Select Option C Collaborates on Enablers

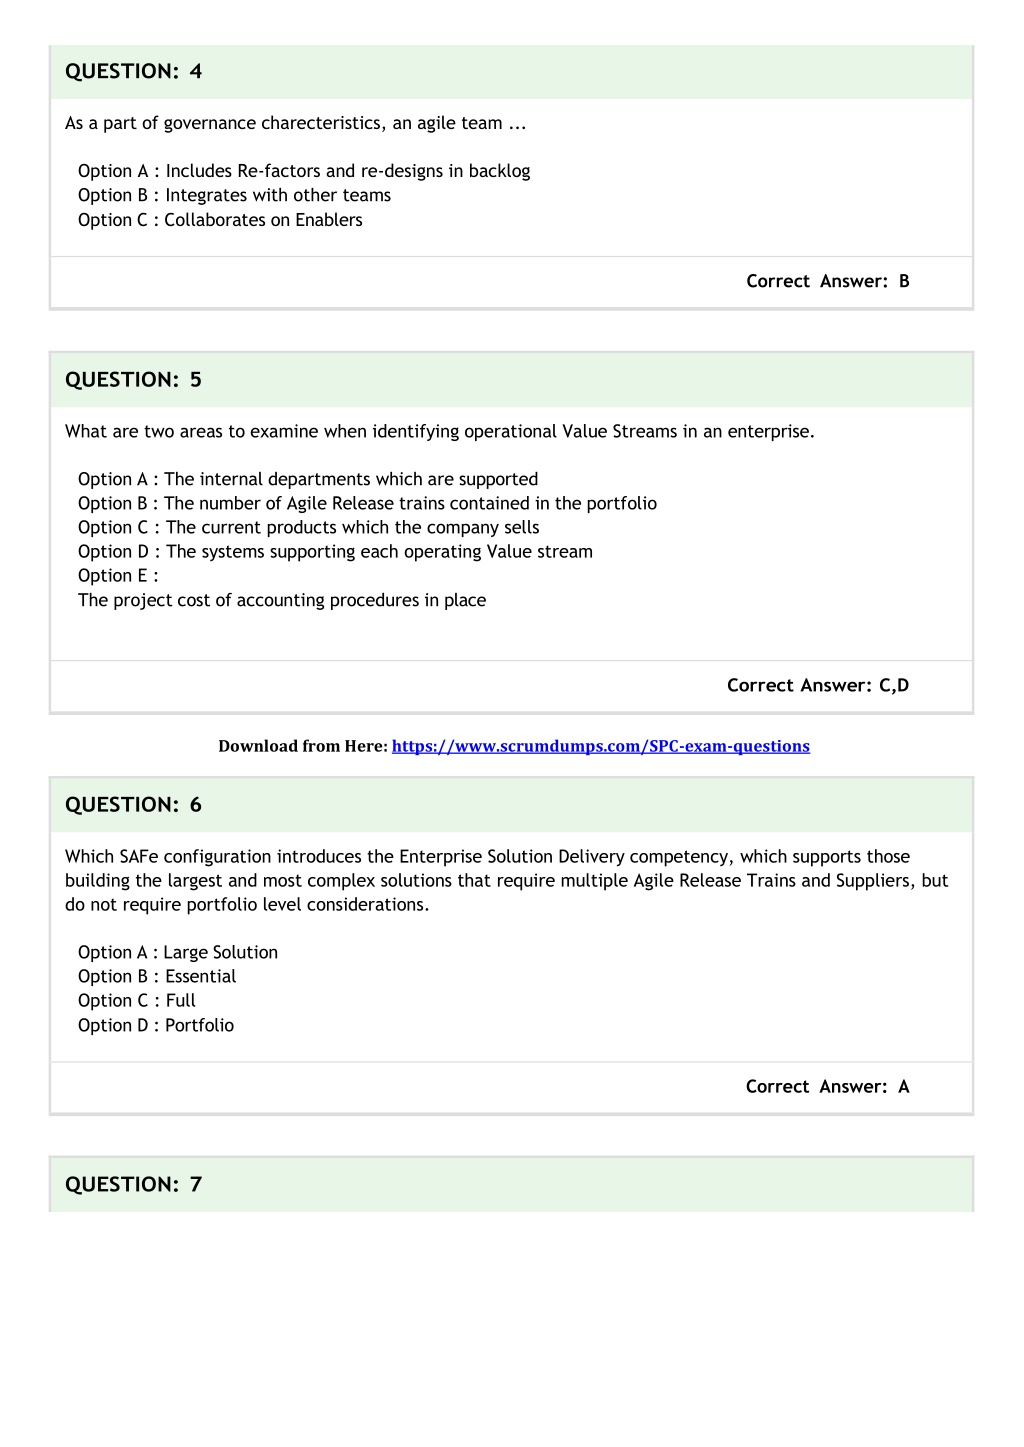coord(220,220)
